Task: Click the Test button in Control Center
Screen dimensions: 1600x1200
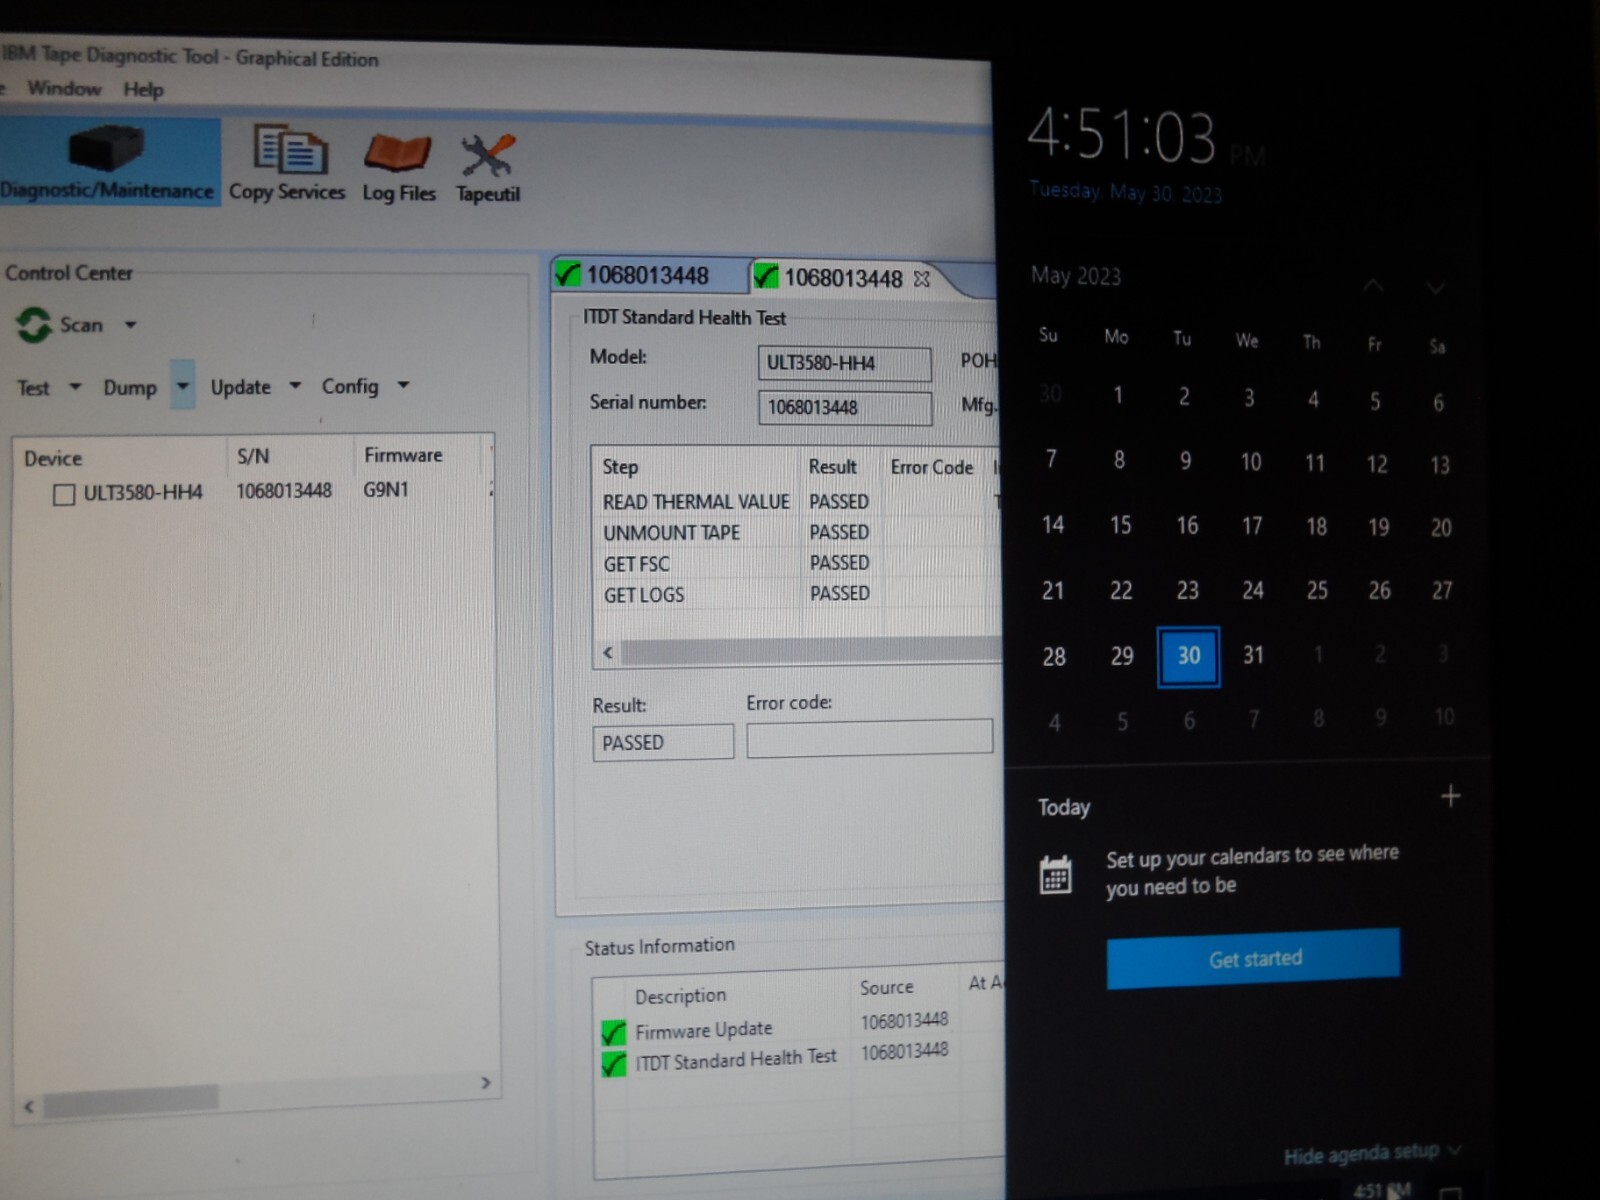Action: [33, 388]
